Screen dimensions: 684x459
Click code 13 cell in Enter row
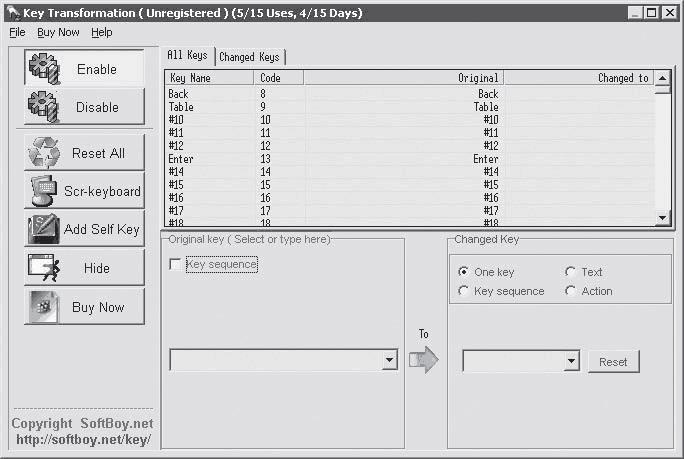(x=266, y=159)
